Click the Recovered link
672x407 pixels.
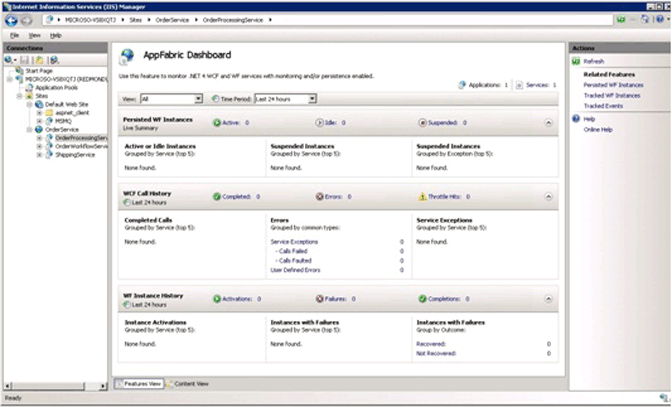point(431,344)
